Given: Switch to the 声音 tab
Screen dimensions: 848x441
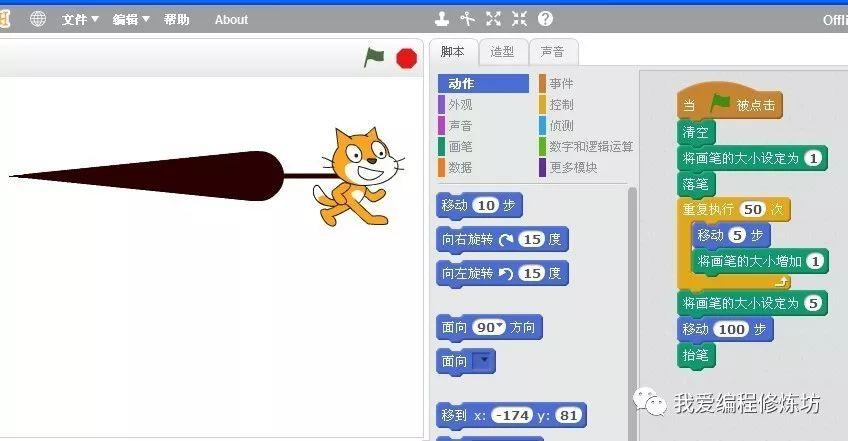Looking at the screenshot, I should click(553, 52).
